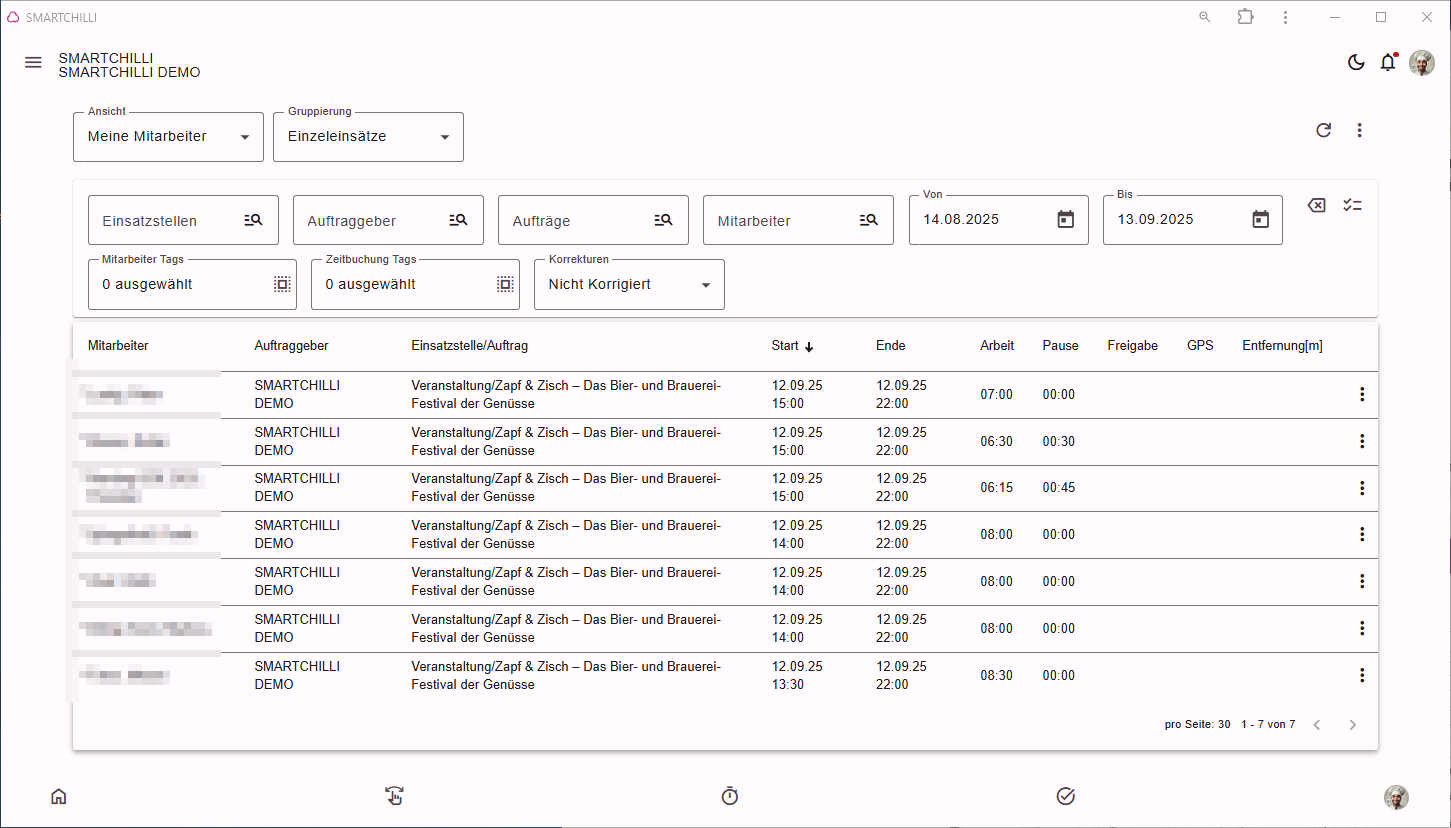The image size is (1451, 828).
Task: Open row menu for 06:15 work entry
Action: [x=1361, y=488]
